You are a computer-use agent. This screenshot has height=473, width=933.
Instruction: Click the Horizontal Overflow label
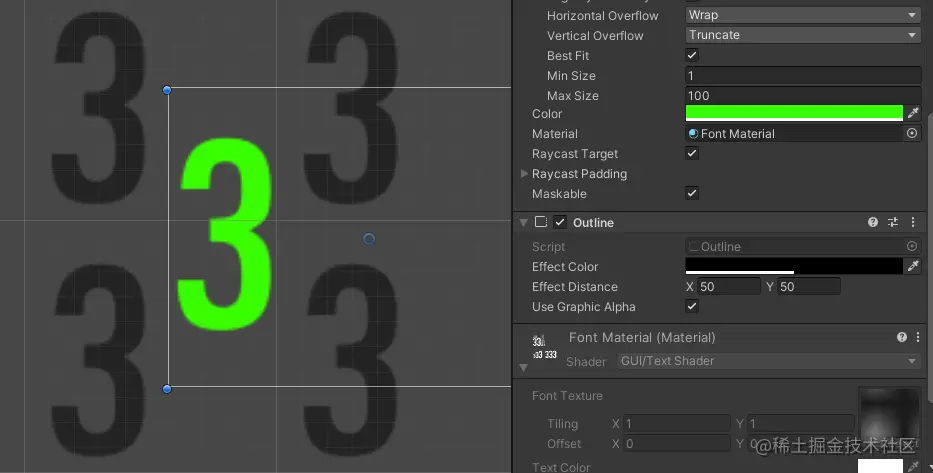(x=603, y=15)
